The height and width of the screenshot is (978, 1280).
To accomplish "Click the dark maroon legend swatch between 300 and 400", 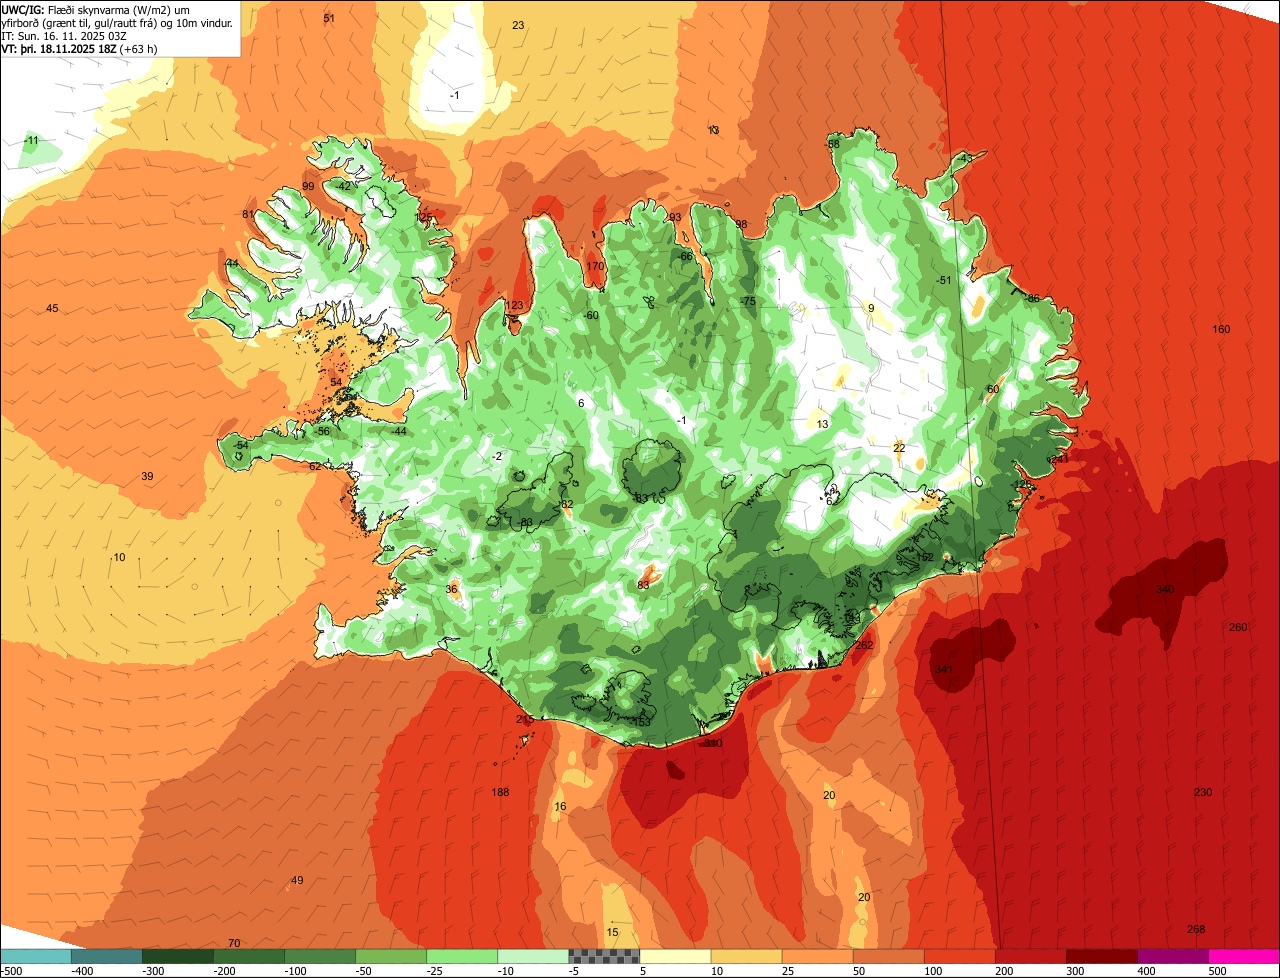I will pos(1102,956).
